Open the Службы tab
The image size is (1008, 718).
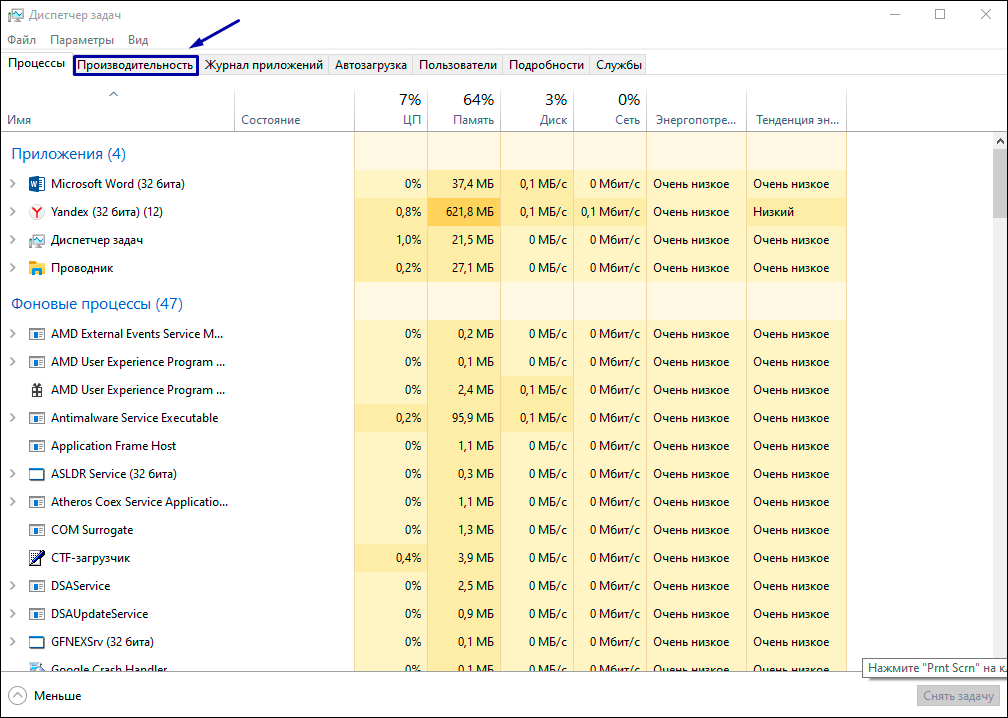[x=618, y=65]
